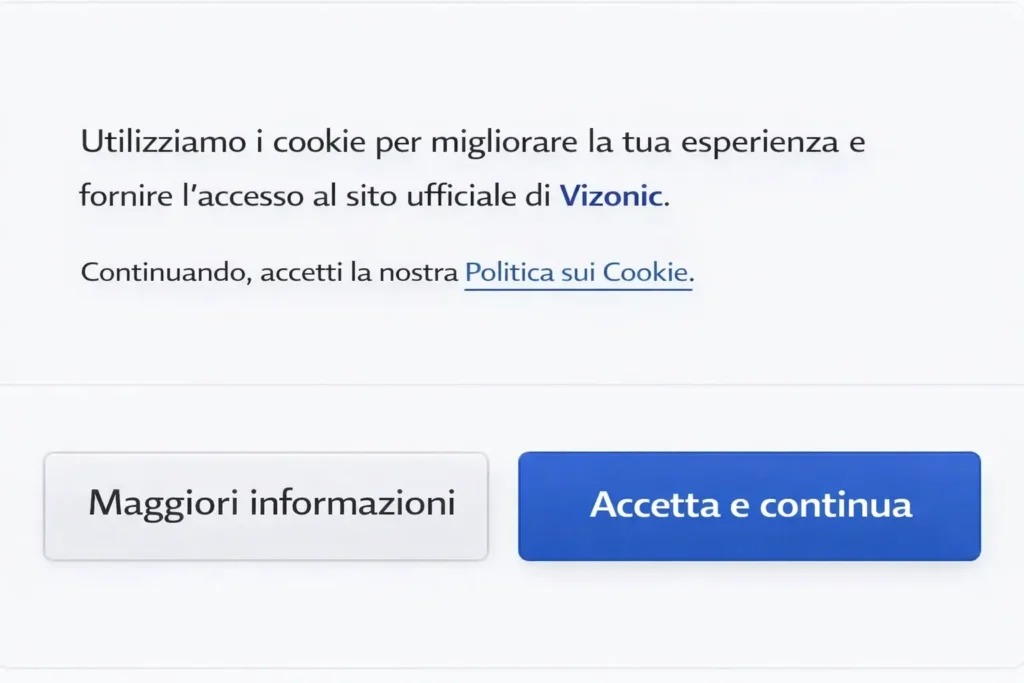This screenshot has height=683, width=1024.
Task: Click the word accetti in the notice
Action: pyautogui.click(x=298, y=272)
